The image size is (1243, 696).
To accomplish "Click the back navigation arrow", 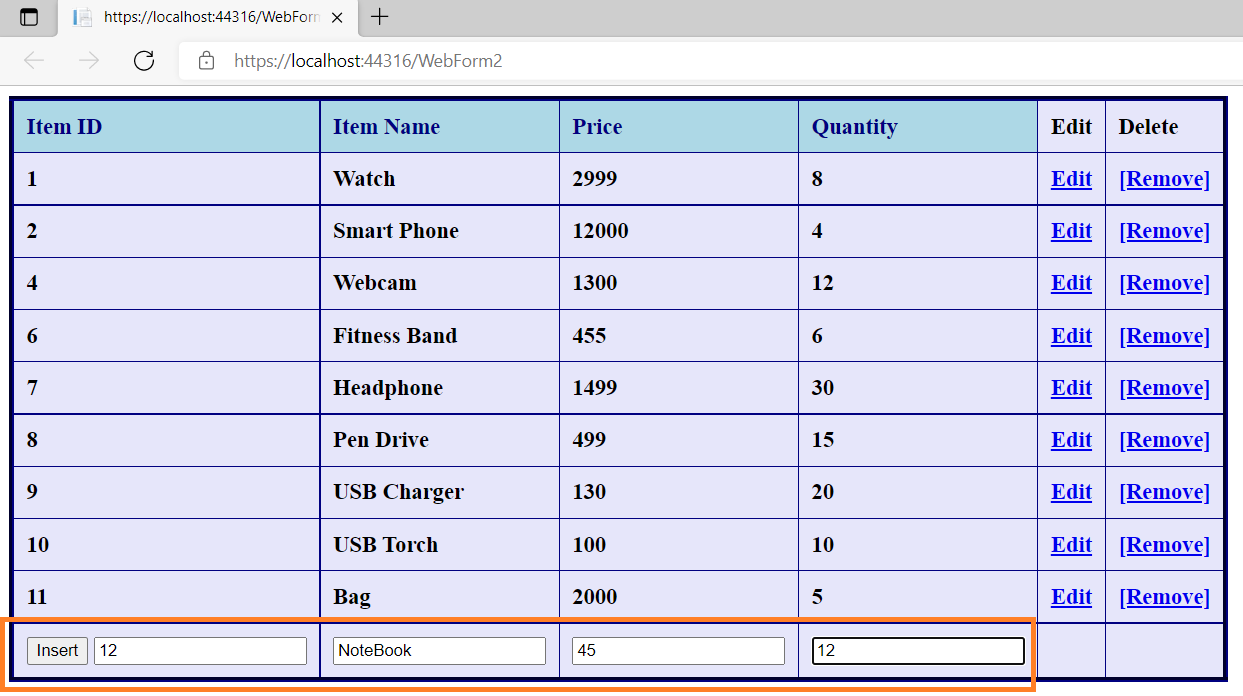I will coord(34,61).
